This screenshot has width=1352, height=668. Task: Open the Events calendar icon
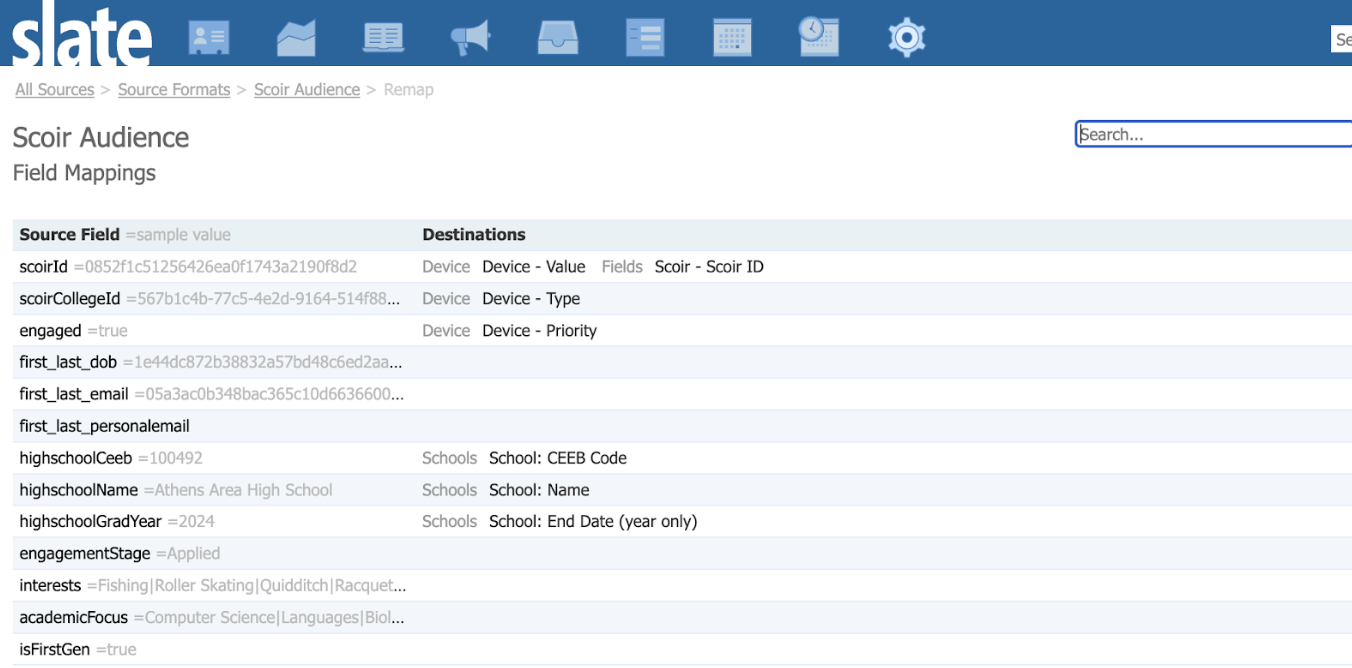point(732,38)
